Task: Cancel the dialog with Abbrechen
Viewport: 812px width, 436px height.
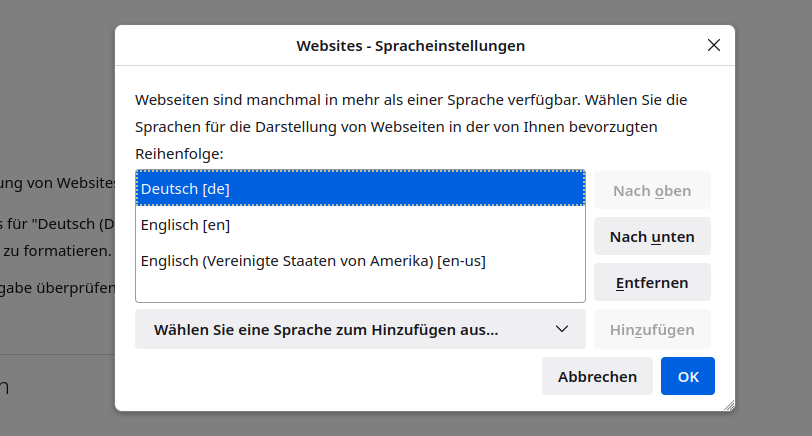Action: (597, 376)
